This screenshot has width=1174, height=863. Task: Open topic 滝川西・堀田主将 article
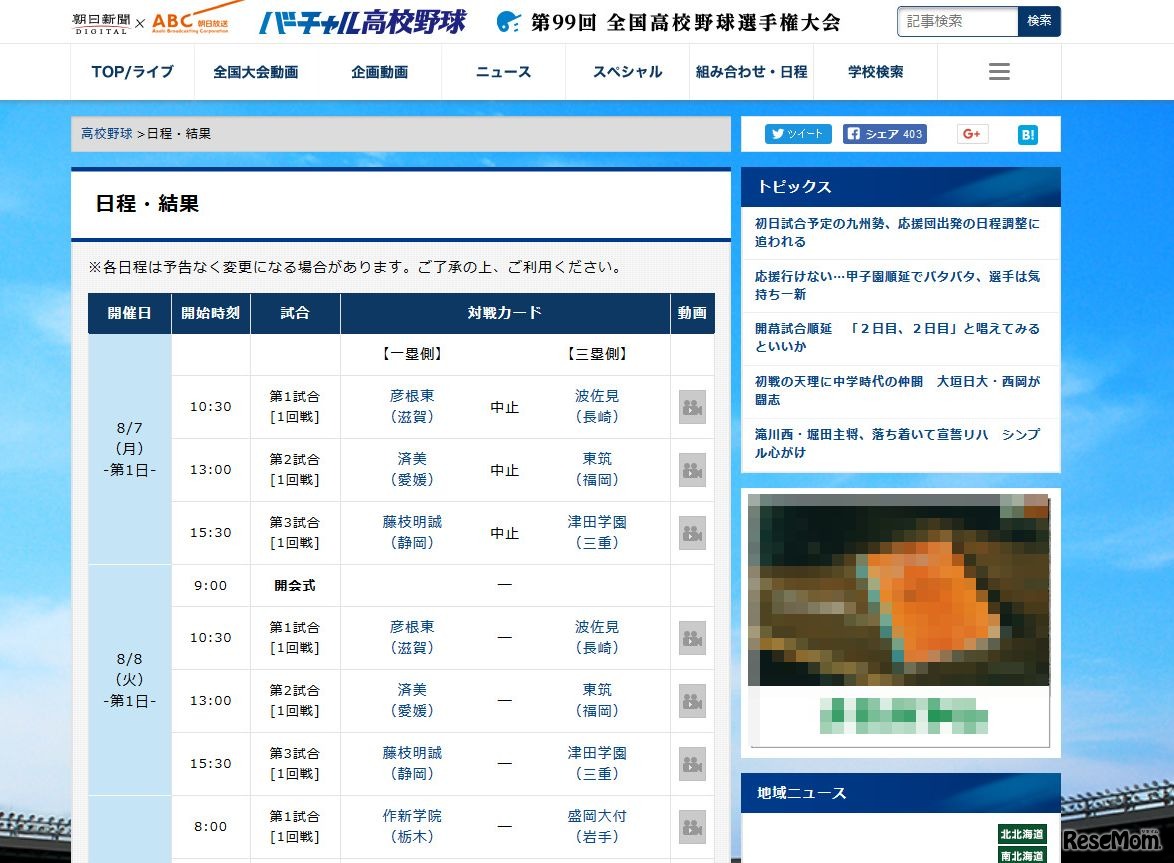[897, 443]
